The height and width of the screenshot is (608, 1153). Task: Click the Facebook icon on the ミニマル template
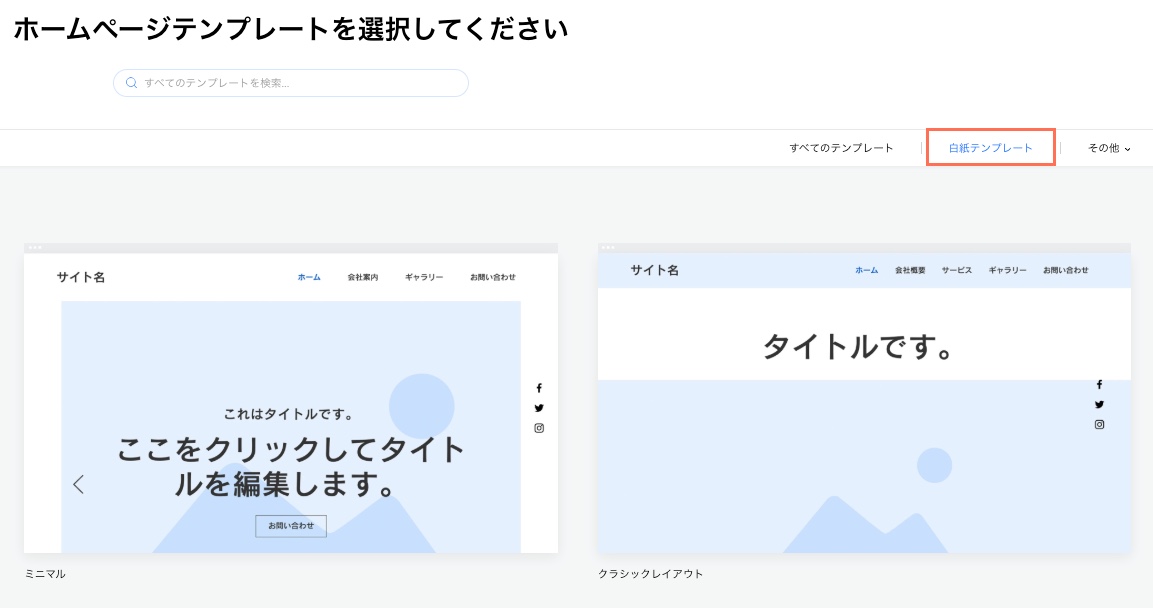pyautogui.click(x=539, y=388)
